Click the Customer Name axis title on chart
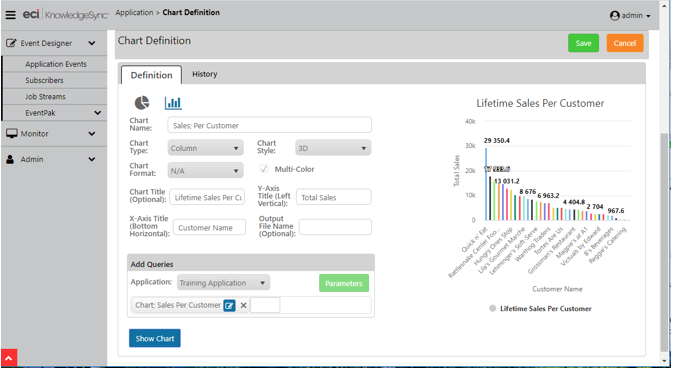The height and width of the screenshot is (370, 673). [557, 289]
